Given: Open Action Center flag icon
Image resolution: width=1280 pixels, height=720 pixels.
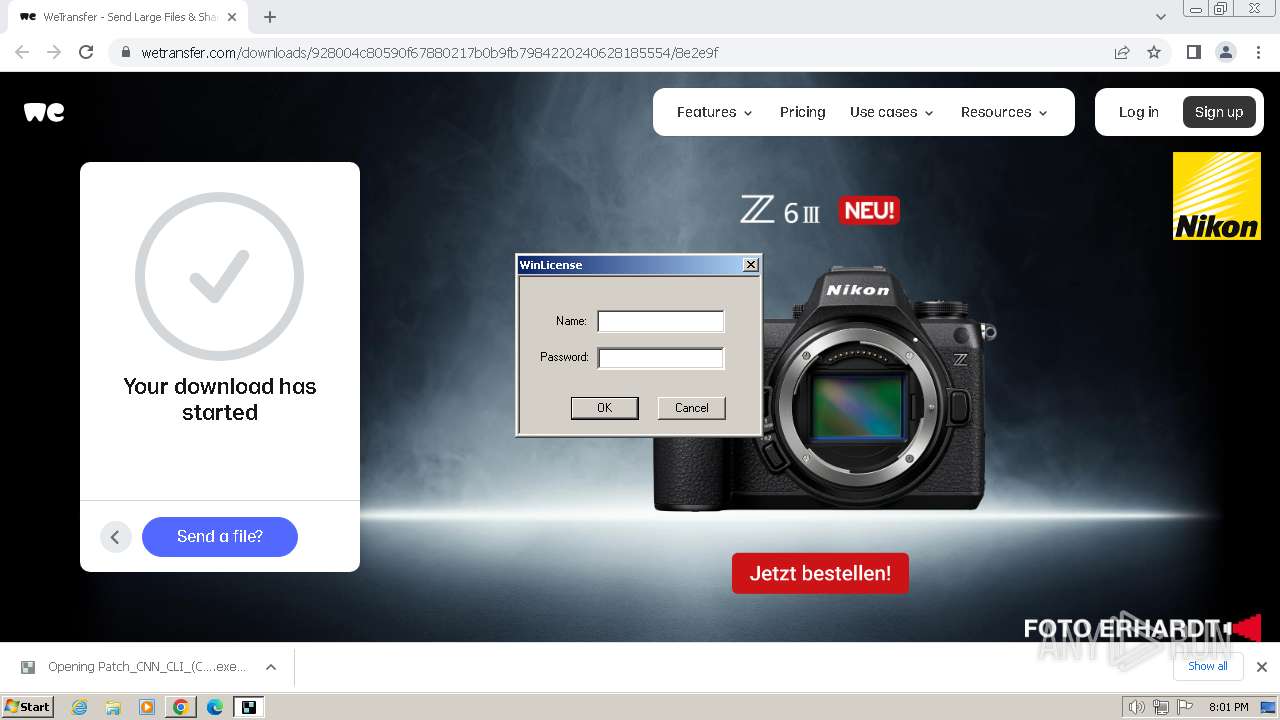Looking at the screenshot, I should tap(1184, 707).
